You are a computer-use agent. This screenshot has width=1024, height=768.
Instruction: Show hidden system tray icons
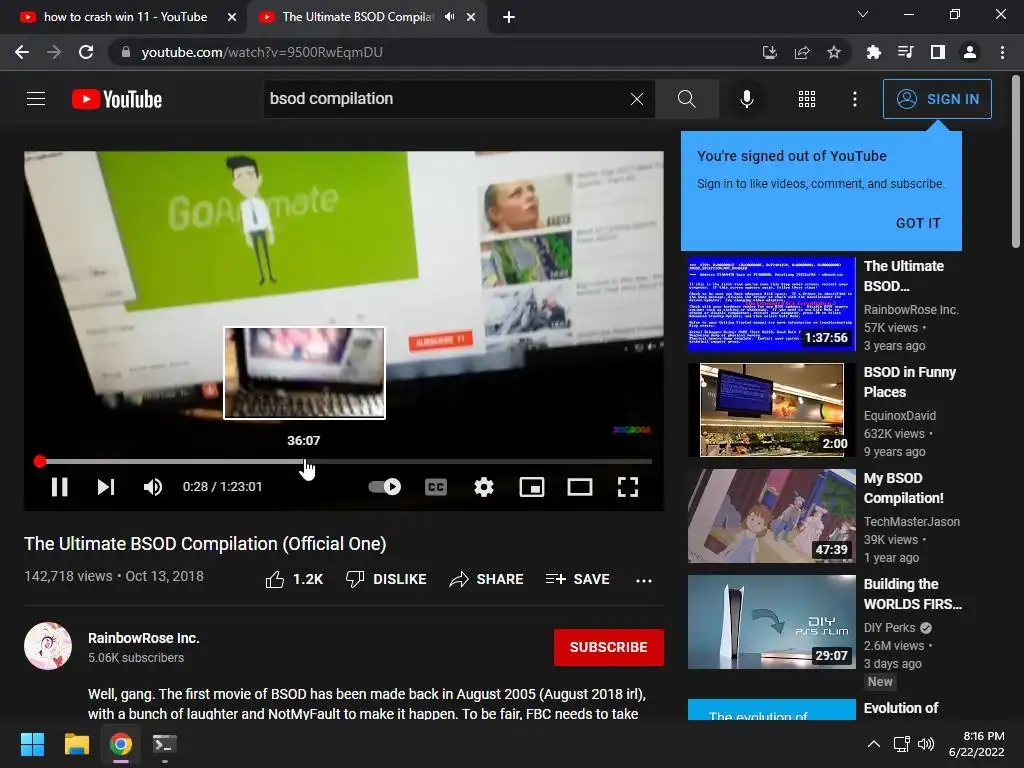[x=873, y=744]
